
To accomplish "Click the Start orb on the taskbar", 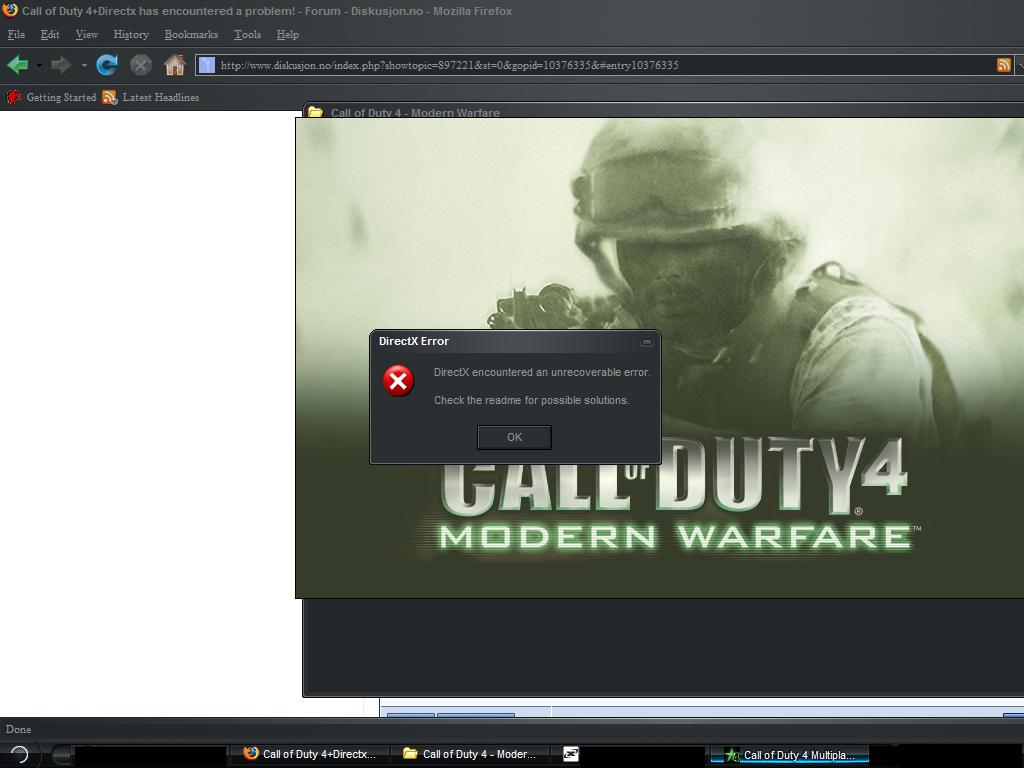I will 20,754.
